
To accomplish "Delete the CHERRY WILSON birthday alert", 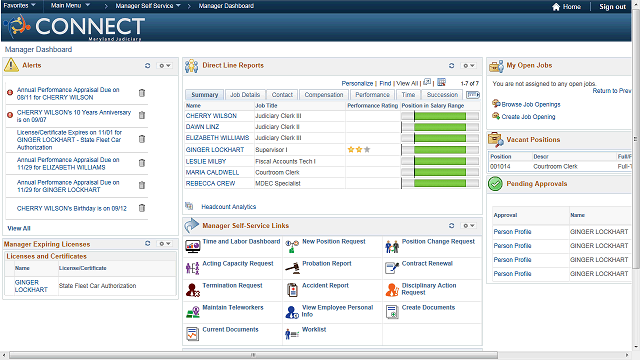I will (142, 208).
